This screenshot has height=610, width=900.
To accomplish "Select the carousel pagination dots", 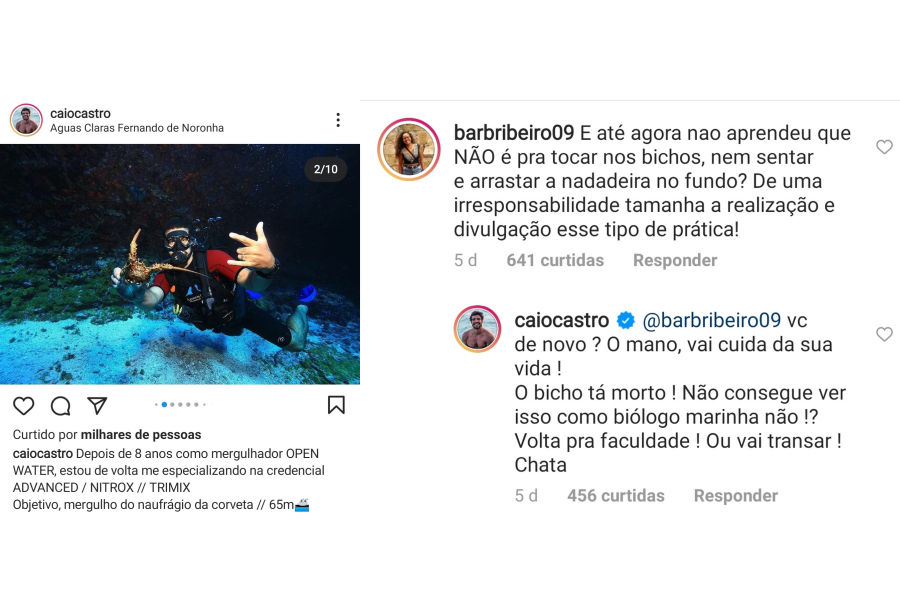I will [180, 405].
